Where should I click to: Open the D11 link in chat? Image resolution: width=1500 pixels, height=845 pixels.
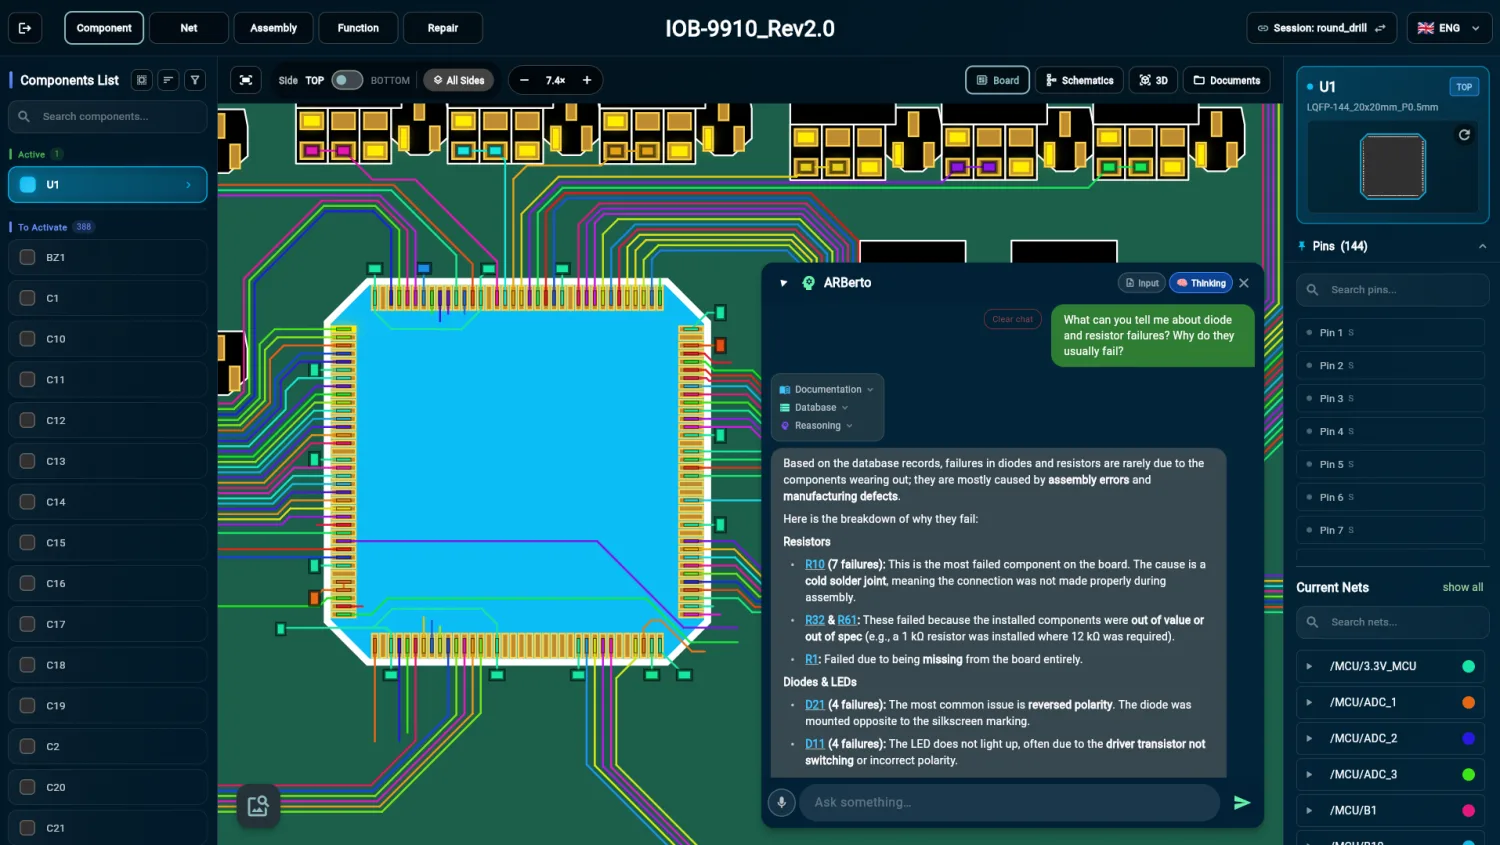[815, 743]
